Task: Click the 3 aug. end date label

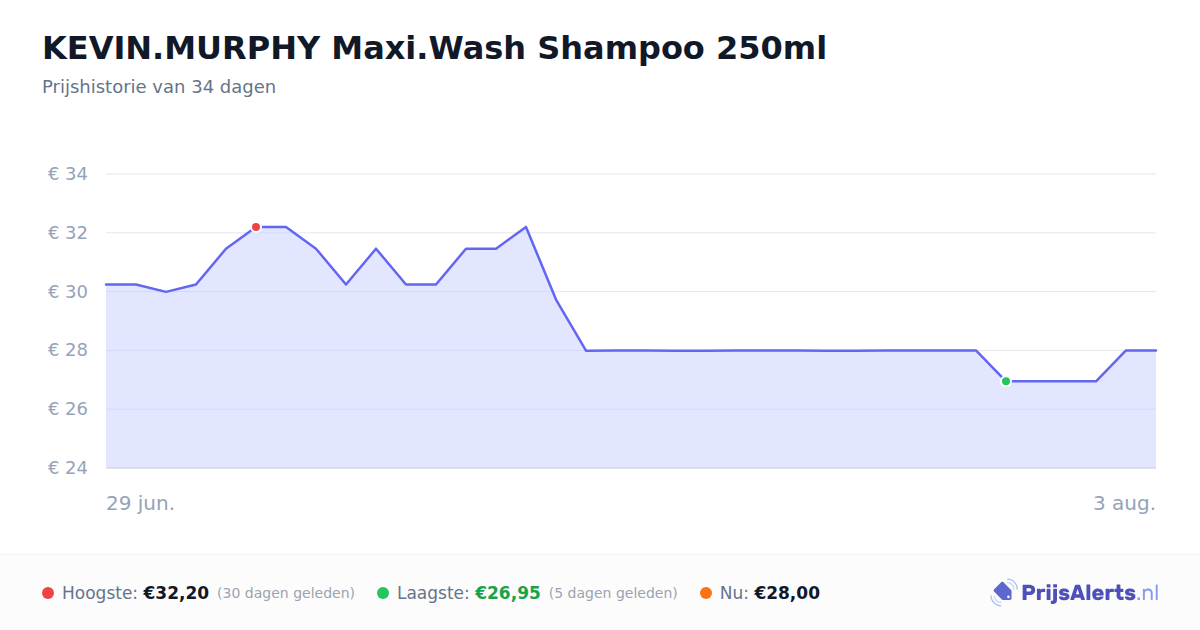Action: point(1124,503)
